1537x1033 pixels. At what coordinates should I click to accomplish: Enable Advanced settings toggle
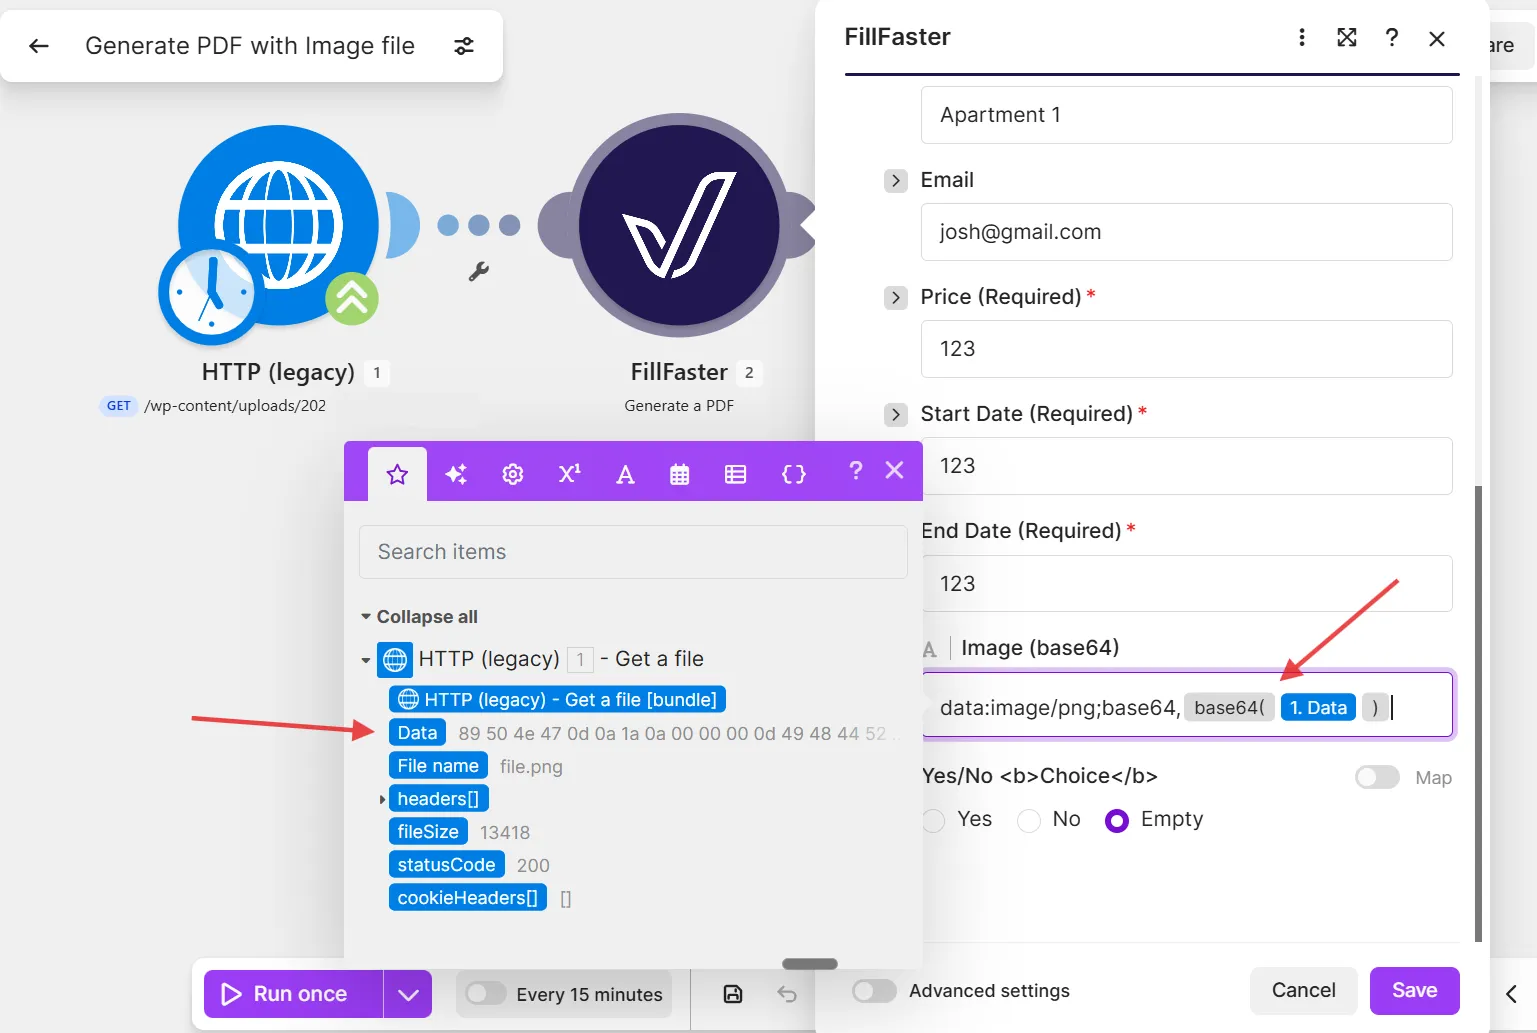(874, 991)
